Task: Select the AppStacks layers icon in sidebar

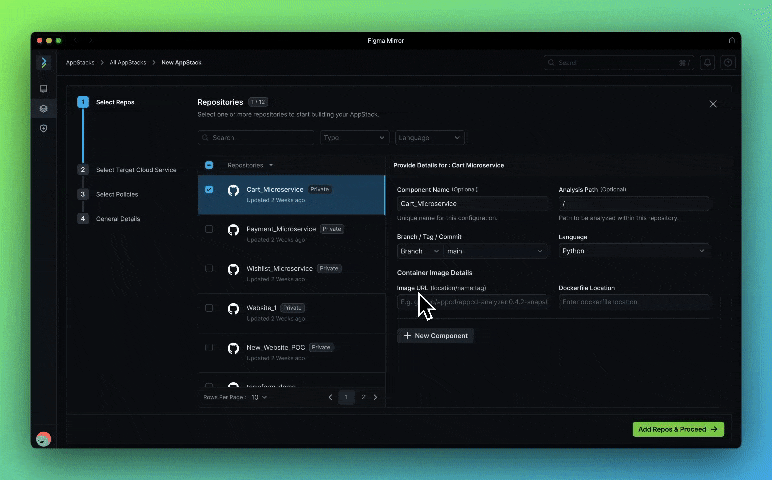Action: (43, 109)
